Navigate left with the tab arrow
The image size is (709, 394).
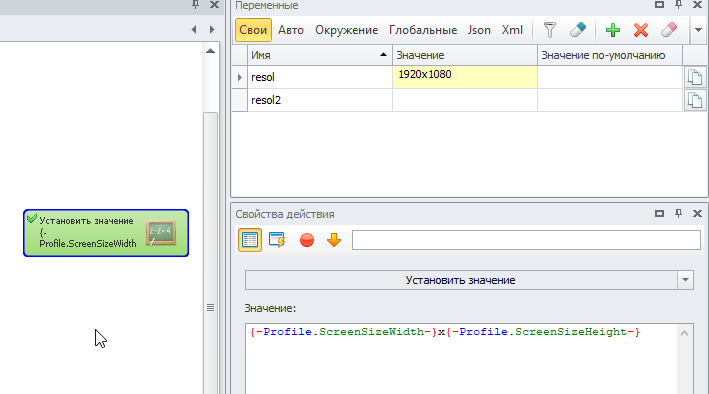click(194, 29)
